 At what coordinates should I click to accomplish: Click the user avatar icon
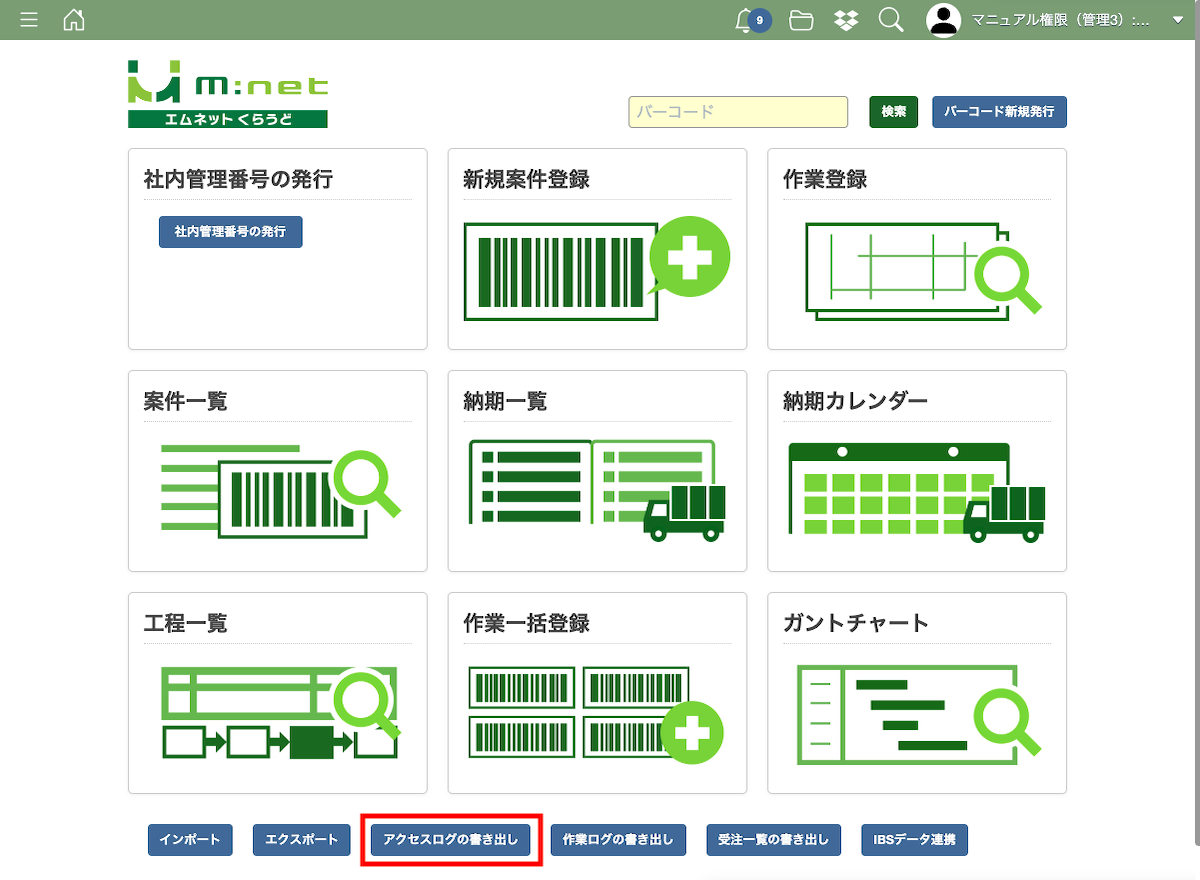(x=943, y=20)
